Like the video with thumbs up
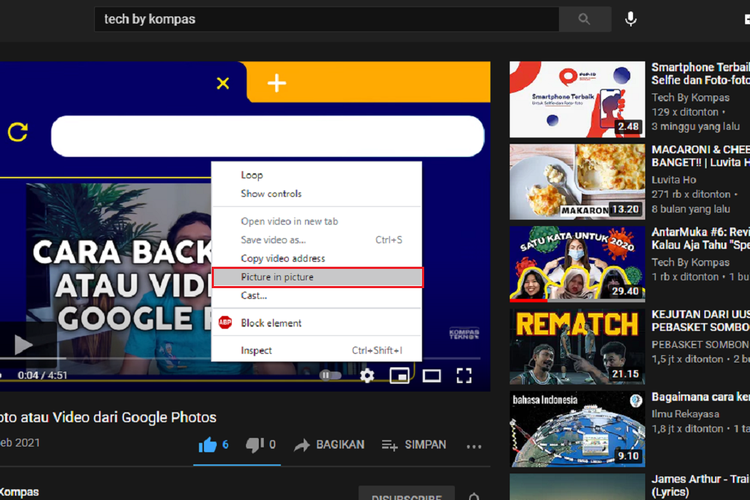Viewport: 750px width, 500px height. [x=208, y=445]
